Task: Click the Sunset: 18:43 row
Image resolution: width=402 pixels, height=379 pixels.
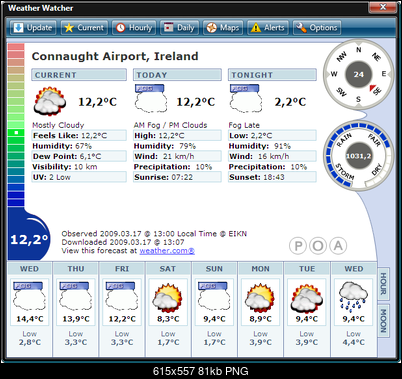Action: [272, 177]
